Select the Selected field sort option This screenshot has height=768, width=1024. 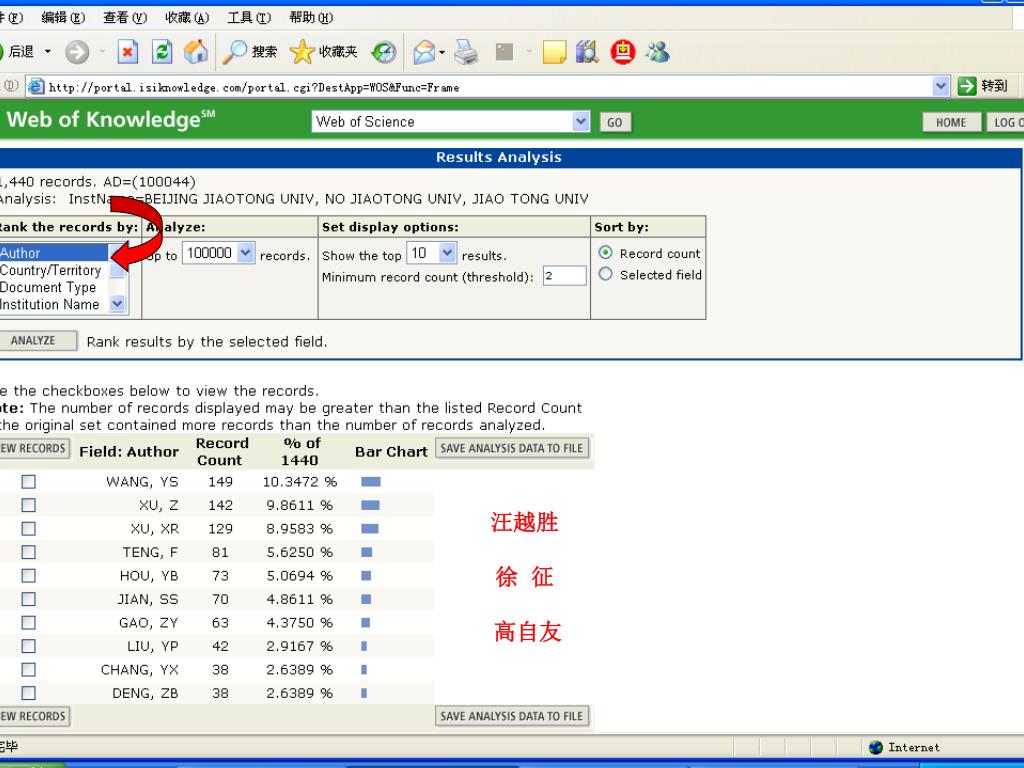pyautogui.click(x=605, y=274)
